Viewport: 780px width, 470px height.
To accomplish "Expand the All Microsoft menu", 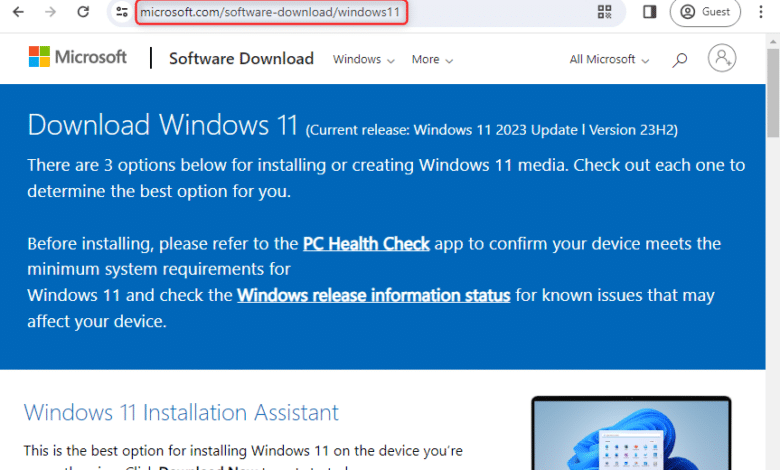I will 609,59.
